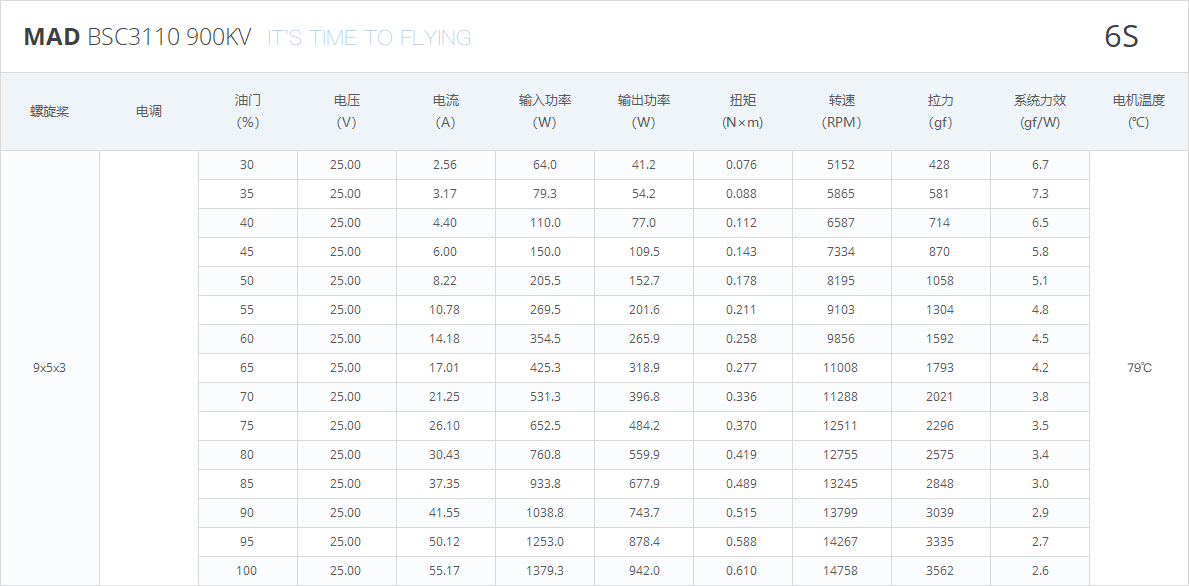The image size is (1189, 586).
Task: Click the 扭矩 (N×m) header
Action: (x=743, y=111)
